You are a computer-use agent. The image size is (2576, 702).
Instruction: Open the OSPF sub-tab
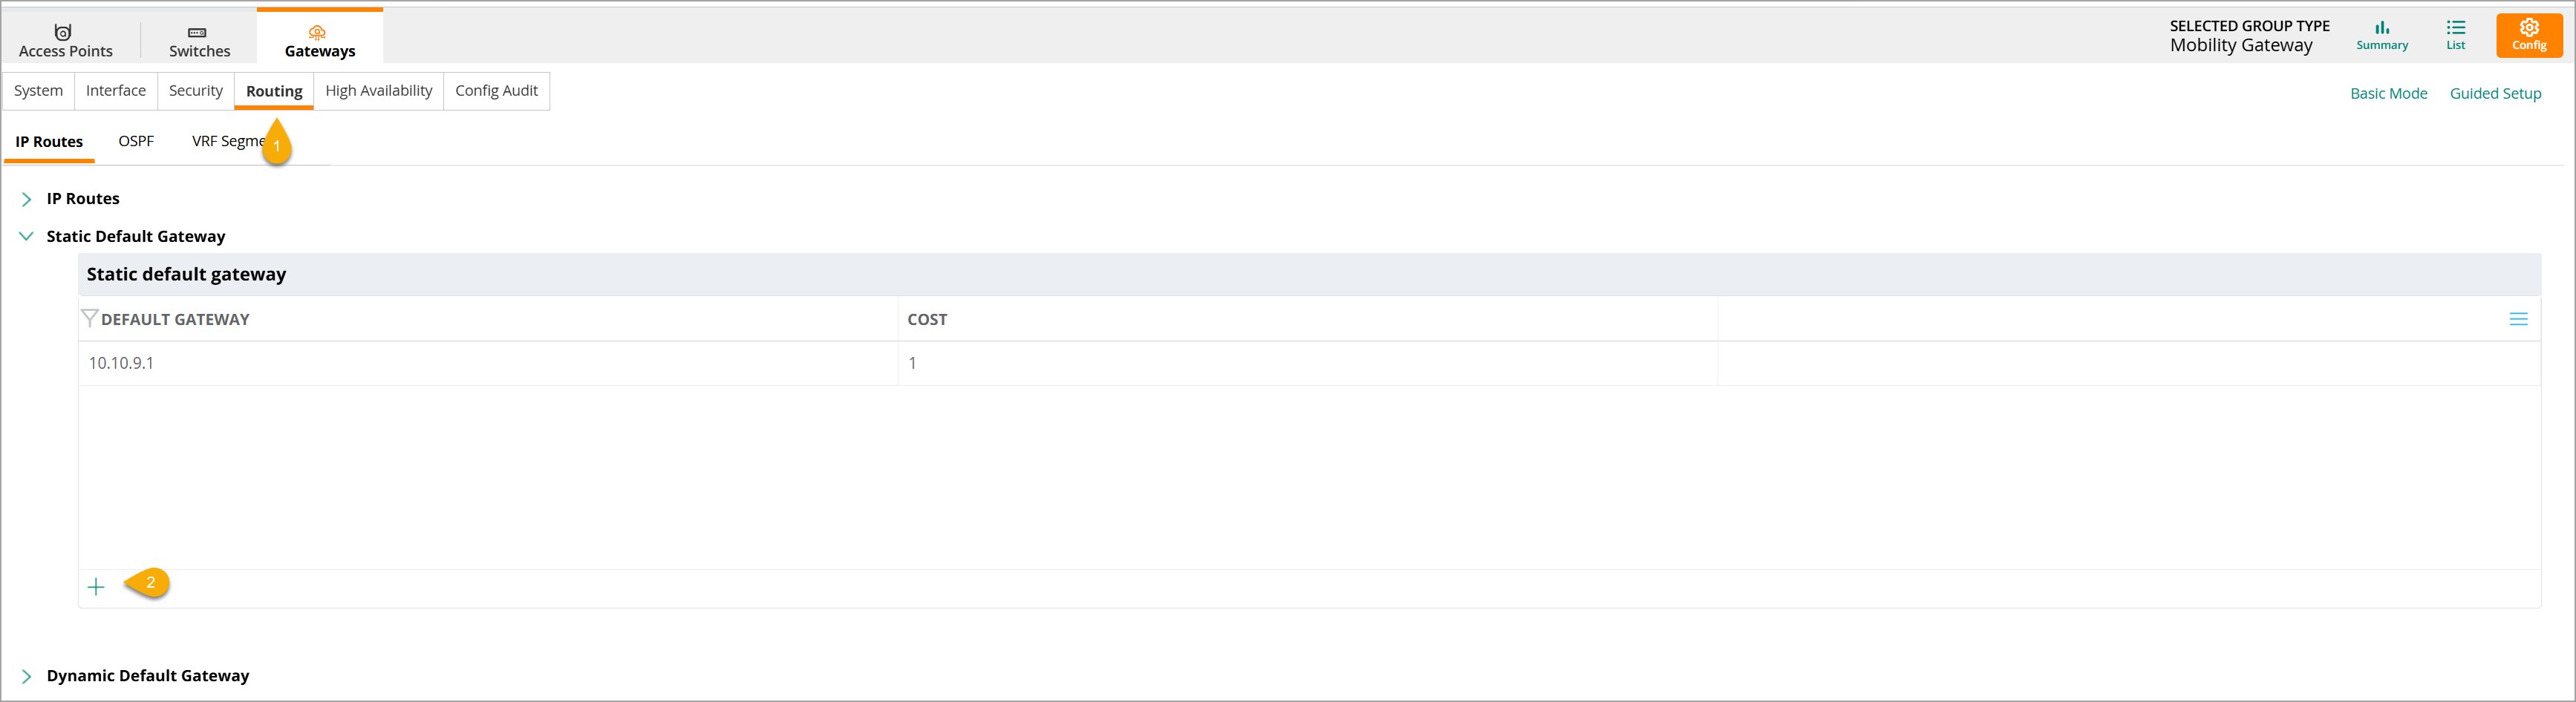click(136, 141)
